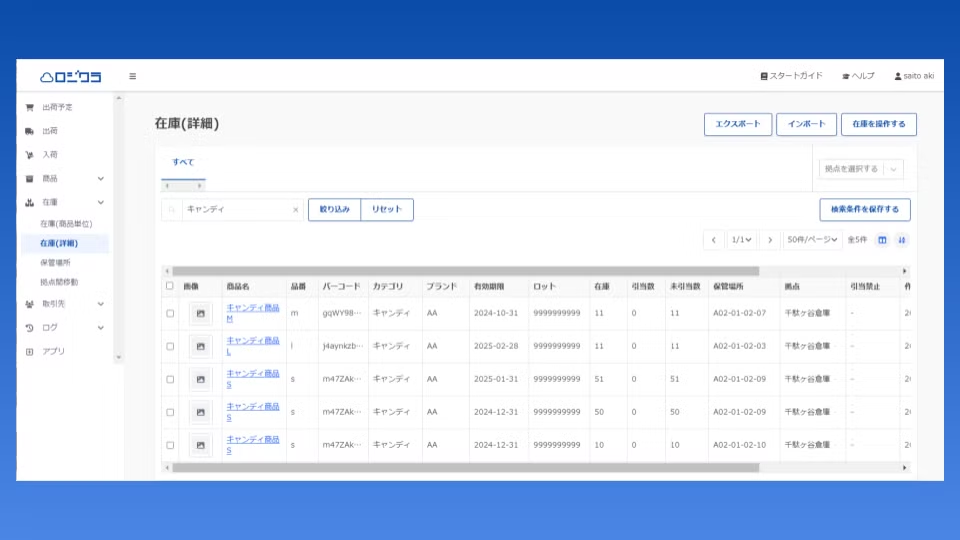Viewport: 960px width, 540px height.
Task: Click the エクスポート button
Action: point(738,124)
